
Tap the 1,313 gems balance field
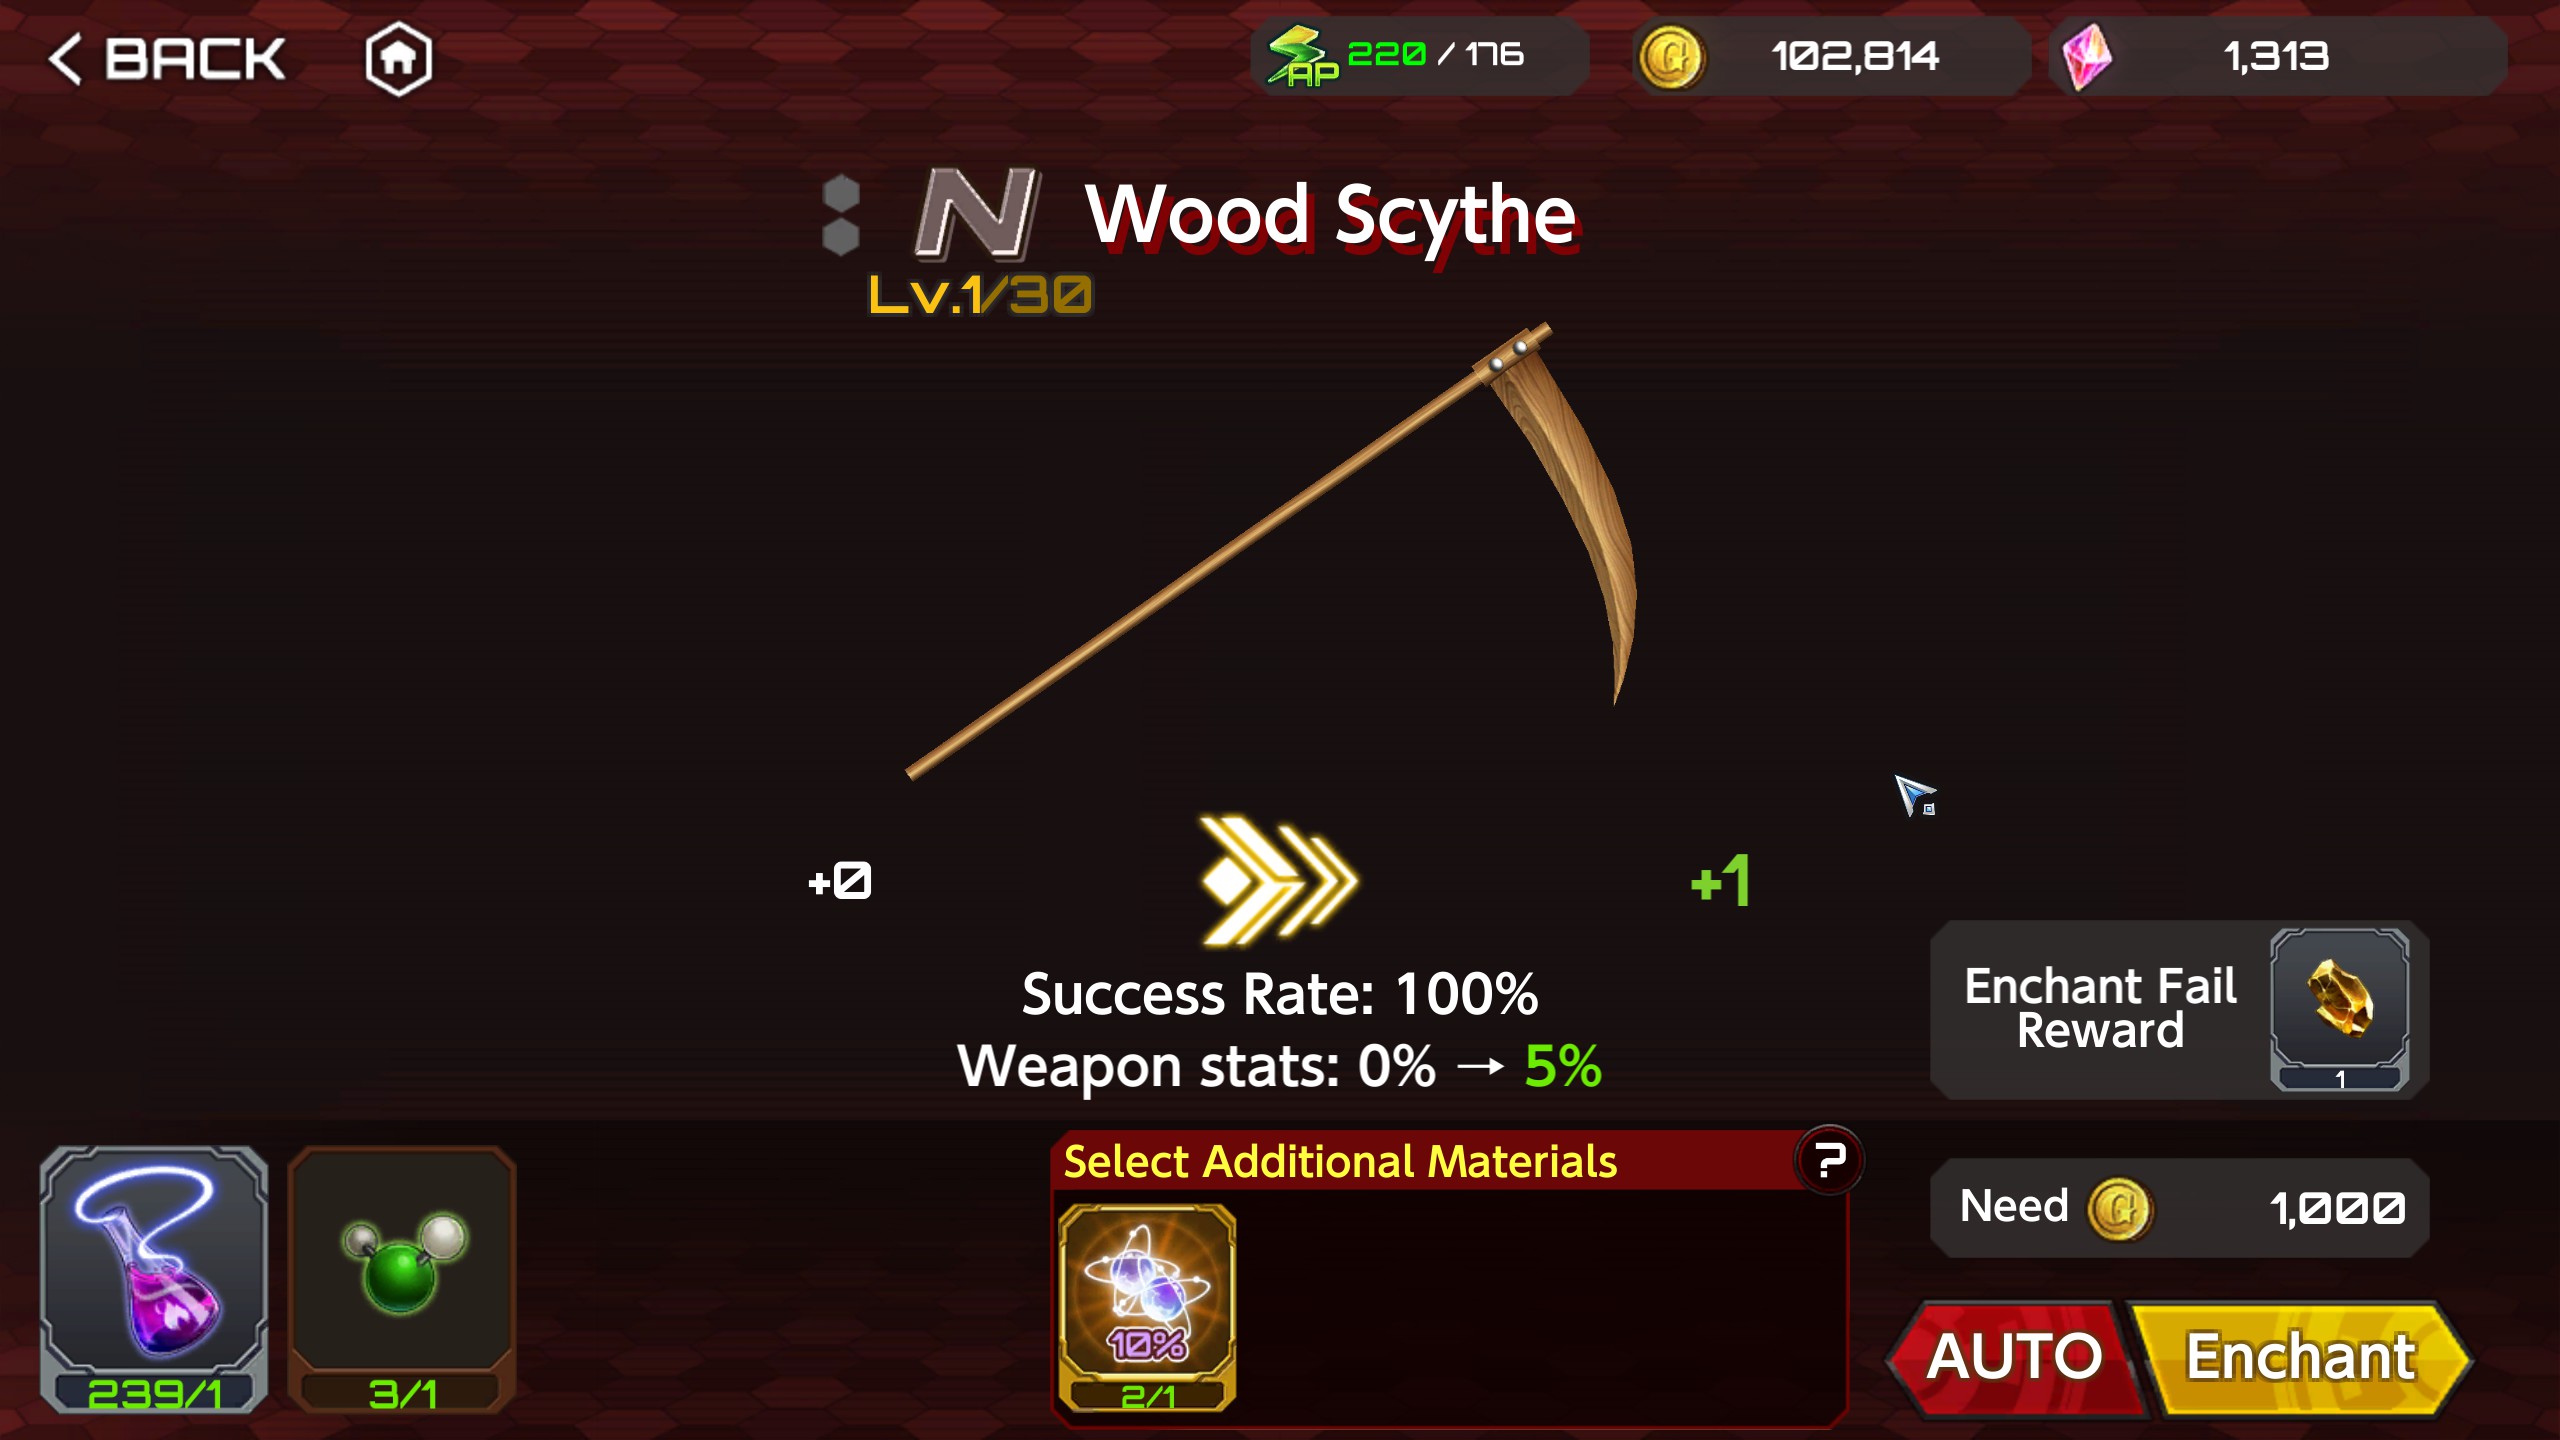pos(2278,57)
